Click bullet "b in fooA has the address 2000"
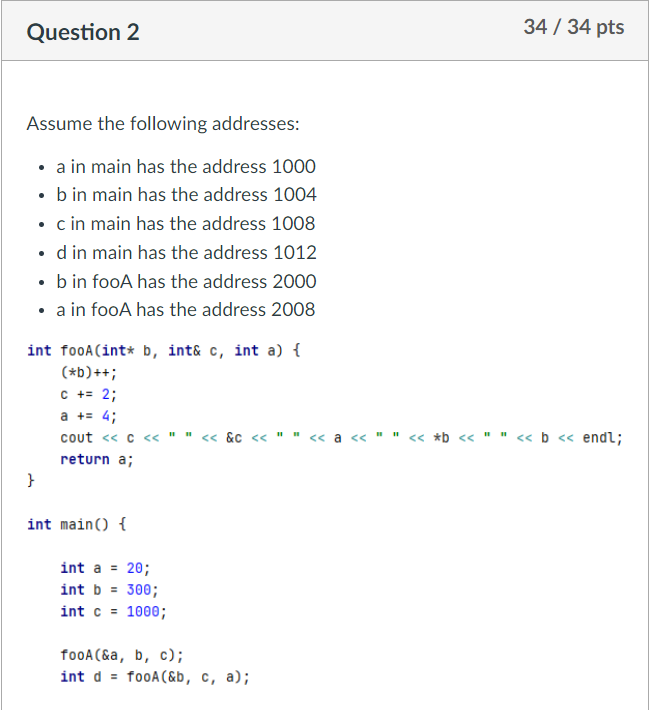 pos(186,282)
